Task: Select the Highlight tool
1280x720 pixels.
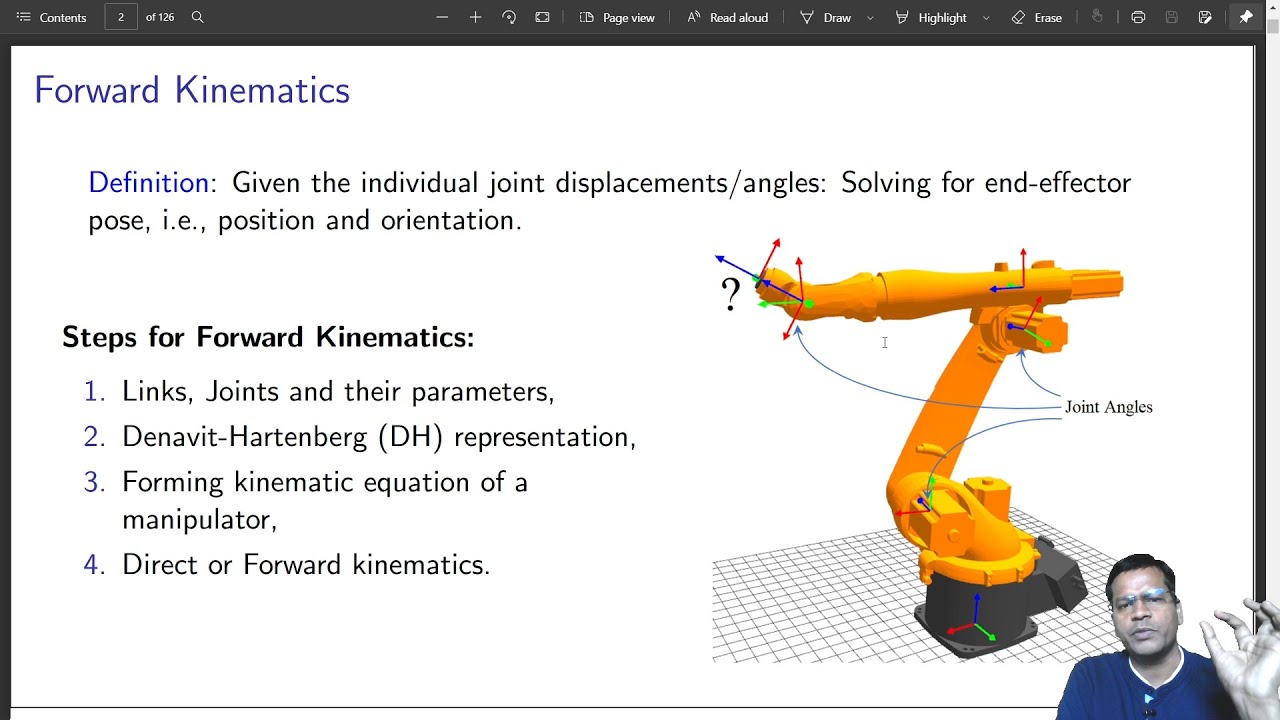Action: coord(931,17)
